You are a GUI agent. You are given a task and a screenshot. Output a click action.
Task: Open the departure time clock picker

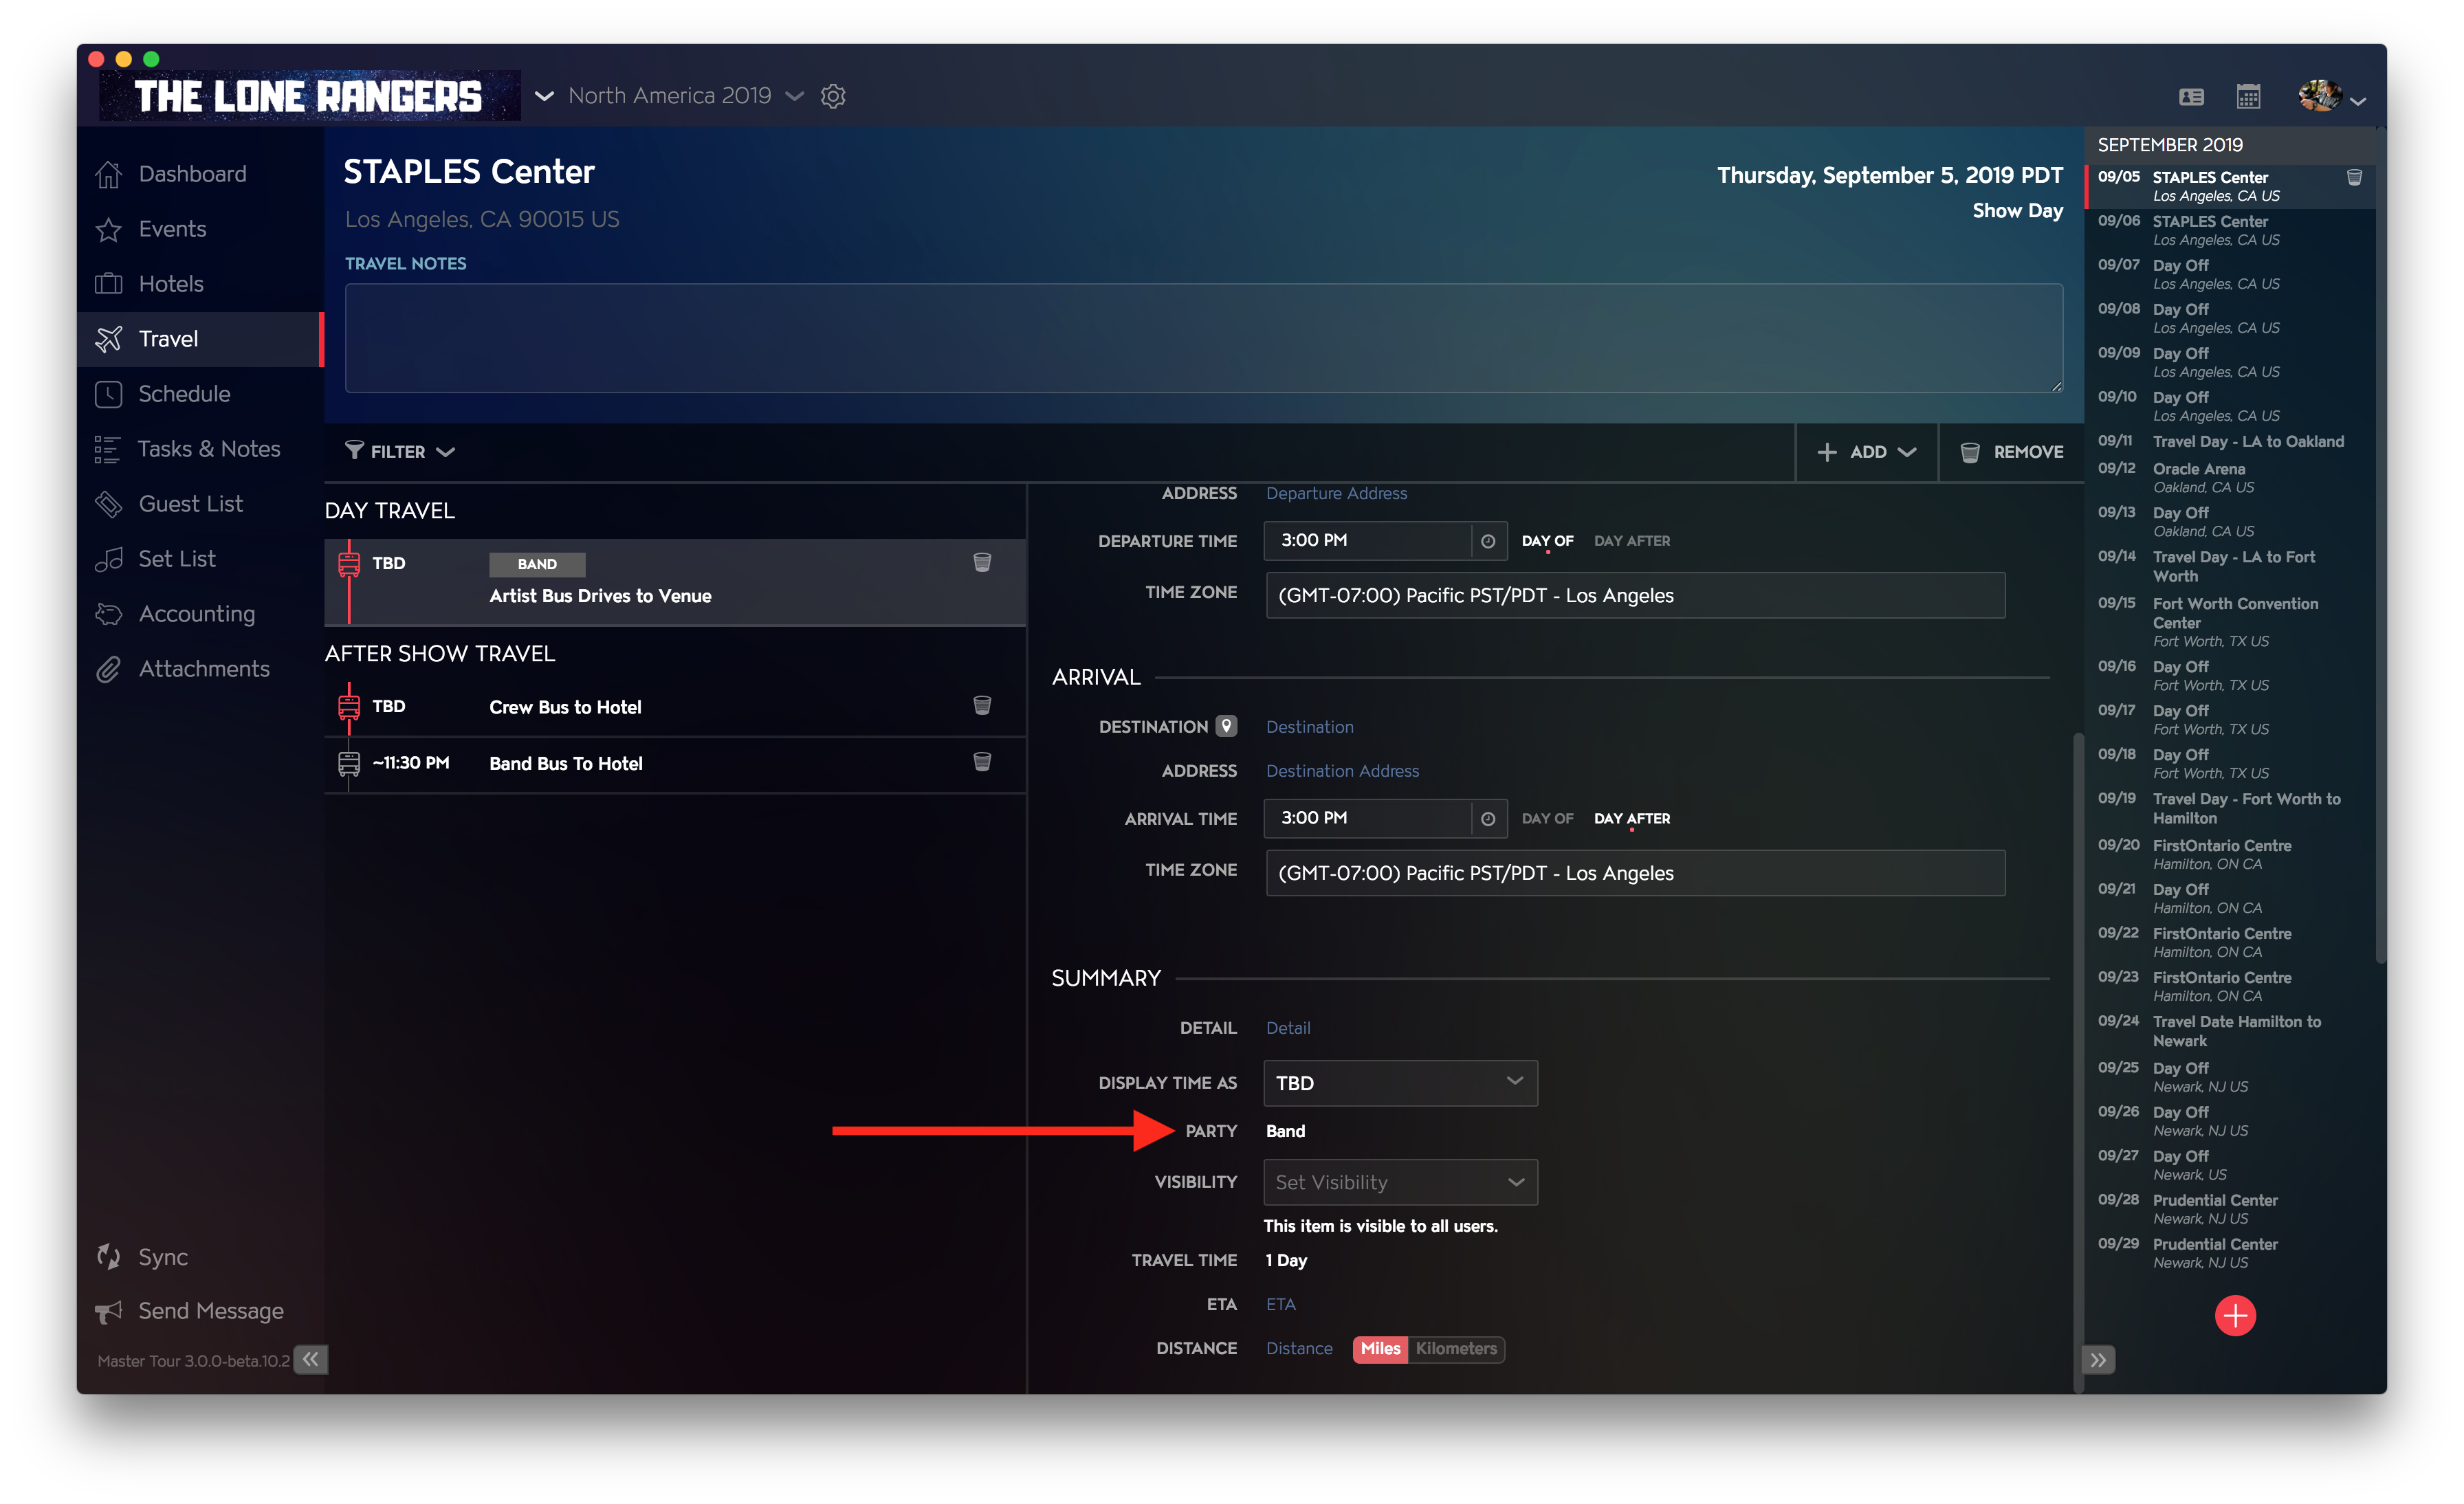(1488, 541)
